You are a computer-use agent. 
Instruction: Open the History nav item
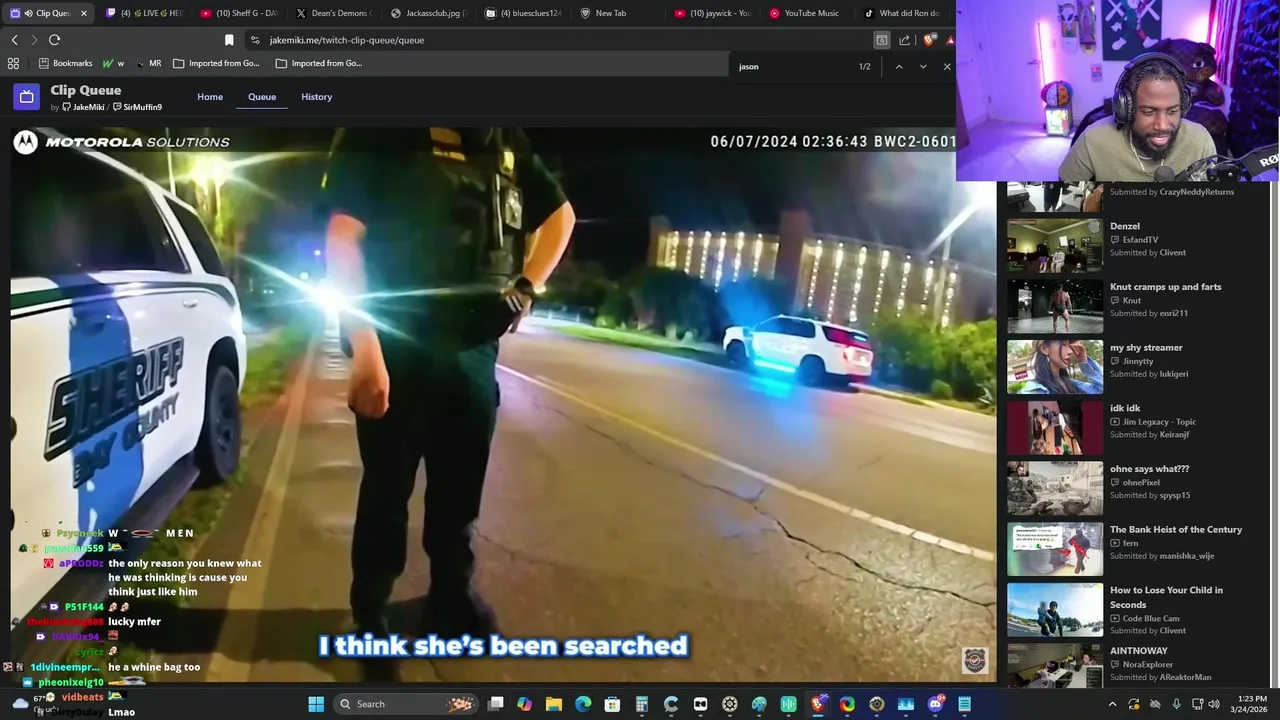(316, 97)
